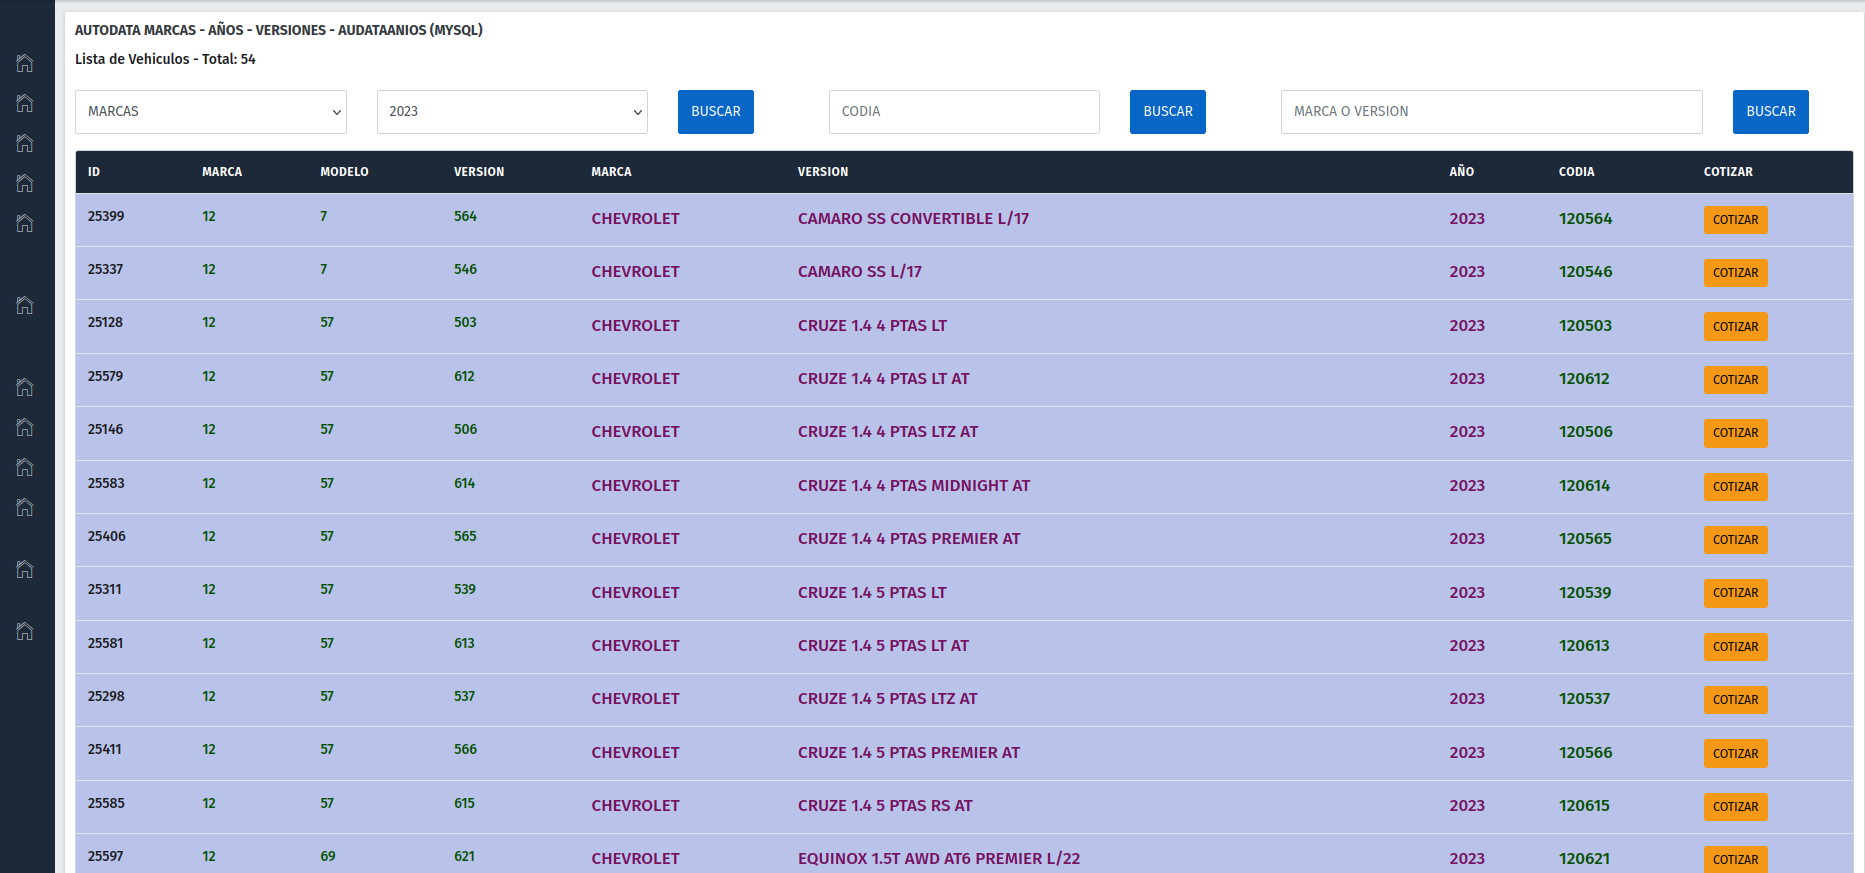Image resolution: width=1865 pixels, height=873 pixels.
Task: Click COTIZAR for CRUZE 1.4 4 PTAS PREMIER AT
Action: point(1735,540)
